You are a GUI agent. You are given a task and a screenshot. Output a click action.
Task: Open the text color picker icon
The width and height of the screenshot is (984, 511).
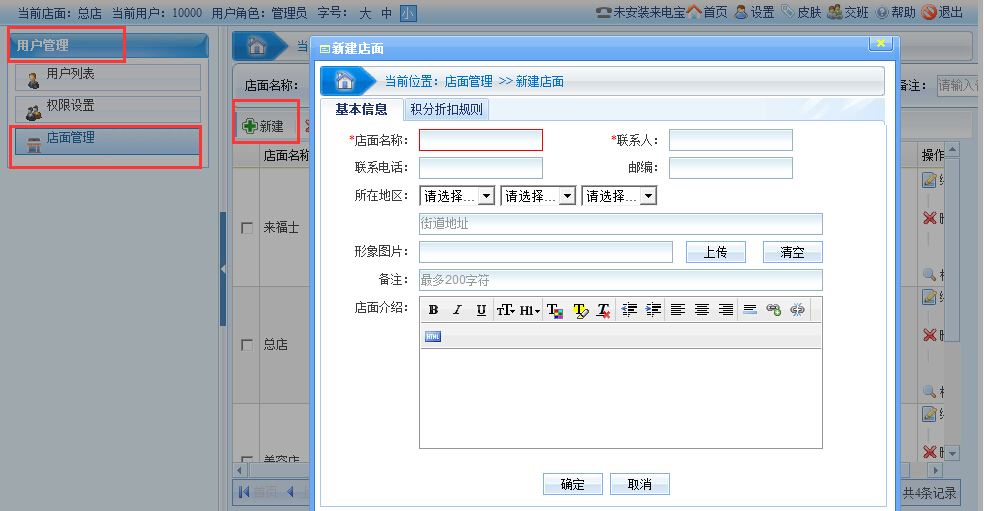click(555, 309)
